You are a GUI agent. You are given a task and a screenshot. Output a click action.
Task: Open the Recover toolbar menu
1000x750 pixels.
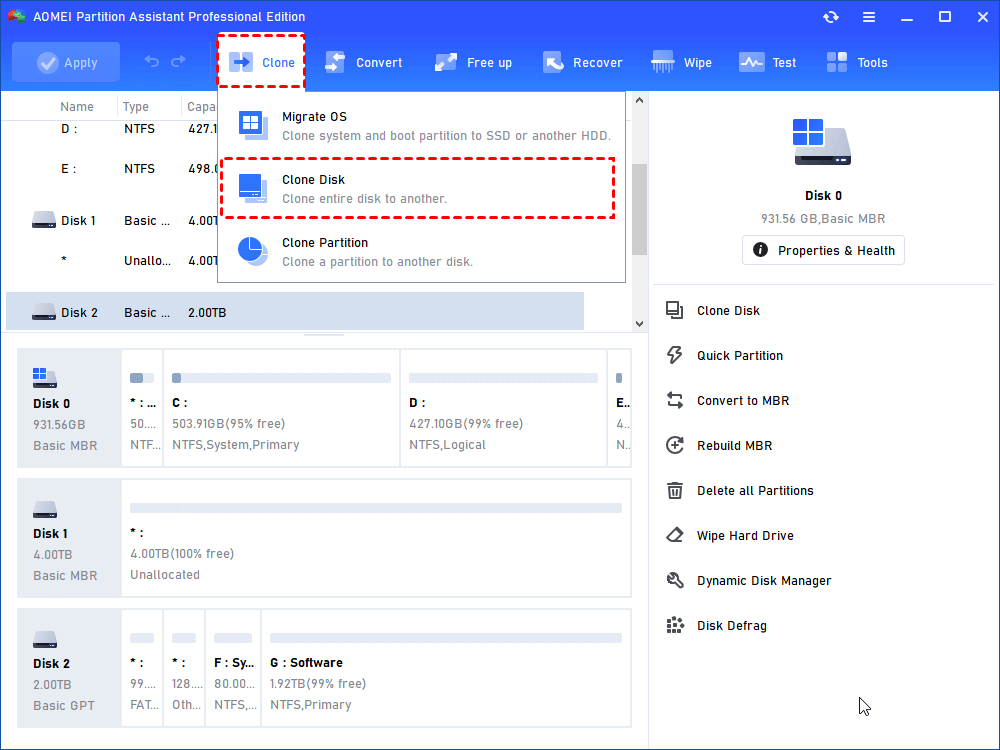(583, 62)
